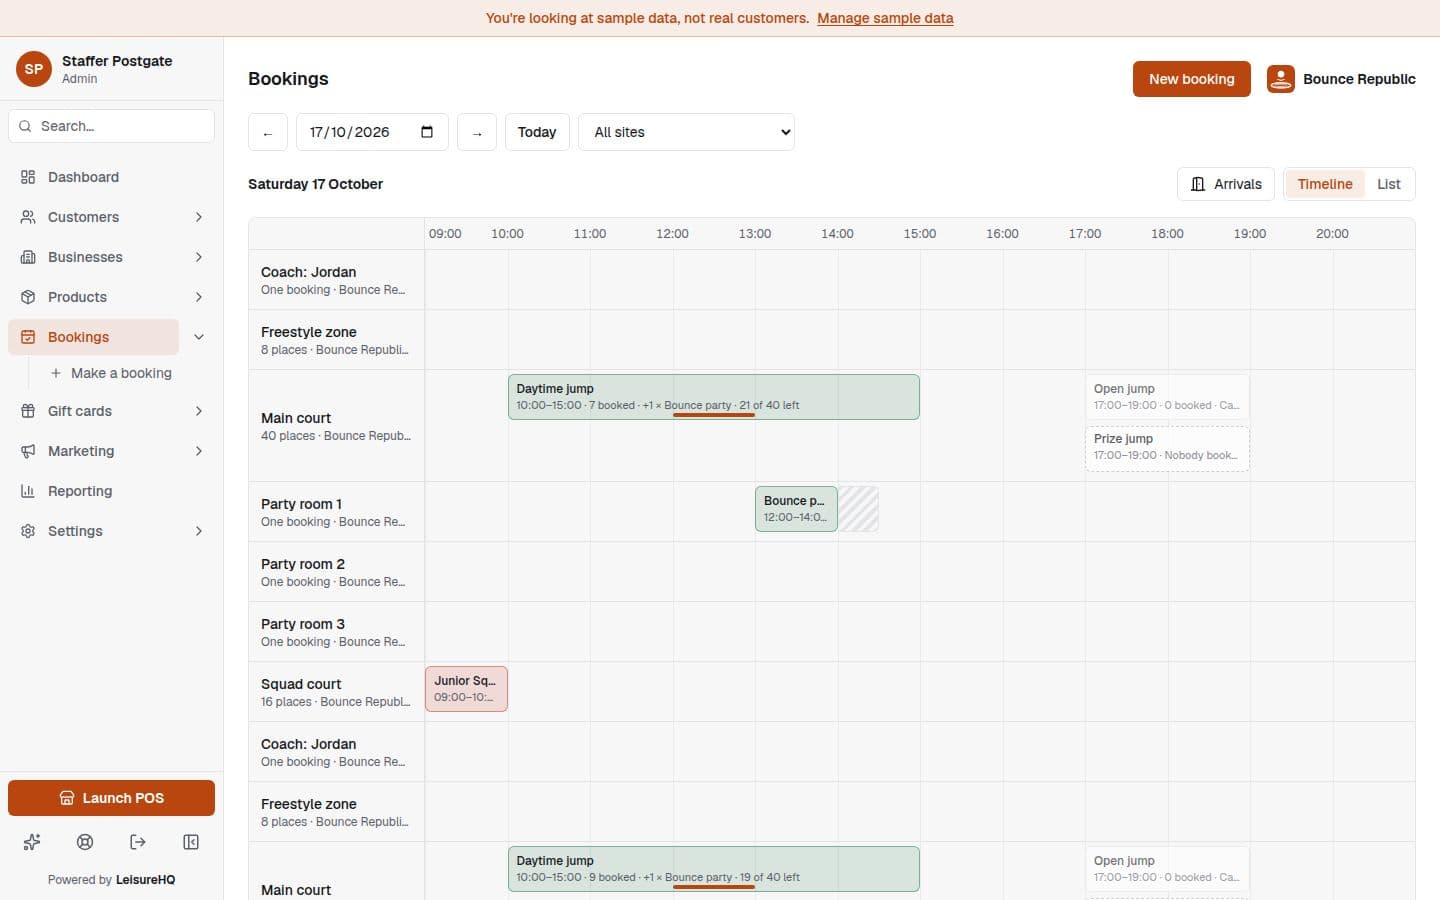Viewport: 1440px width, 900px height.
Task: Click the Businesses building icon
Action: coord(28,257)
